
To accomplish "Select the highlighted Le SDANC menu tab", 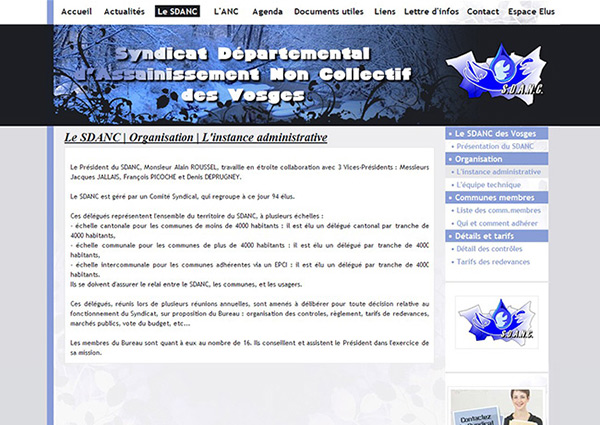I will (177, 11).
